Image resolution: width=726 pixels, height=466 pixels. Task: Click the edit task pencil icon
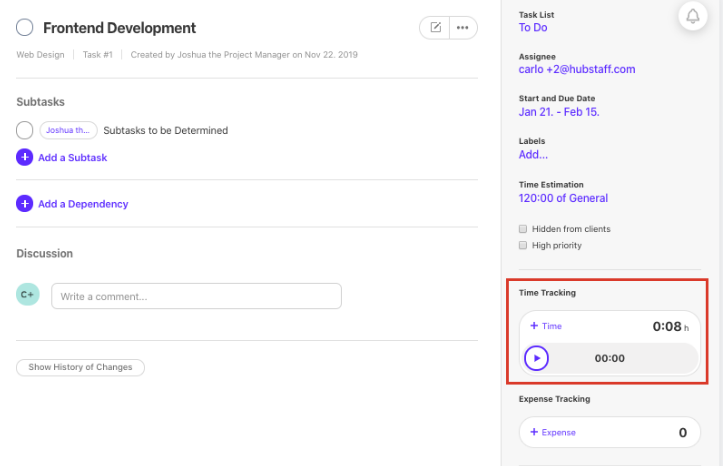click(x=435, y=28)
